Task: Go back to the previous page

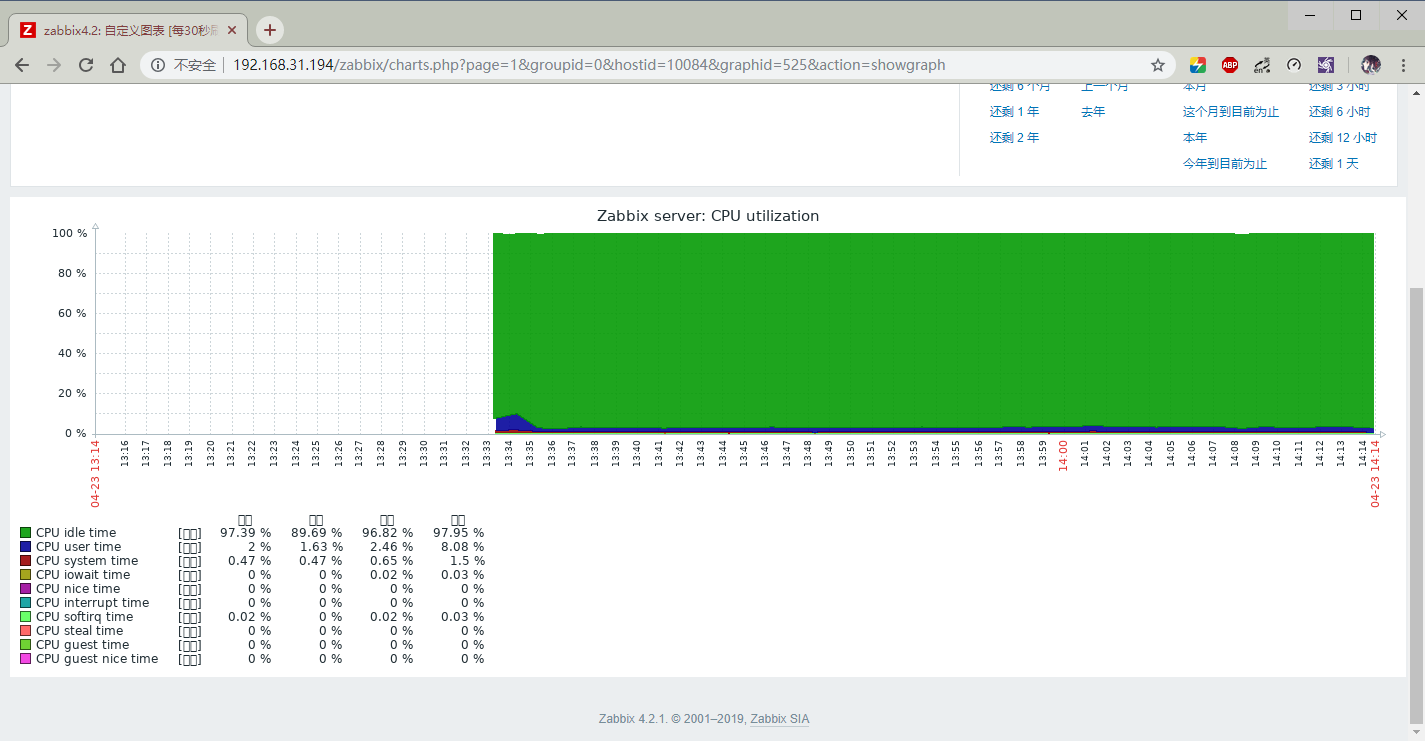Action: click(22, 65)
